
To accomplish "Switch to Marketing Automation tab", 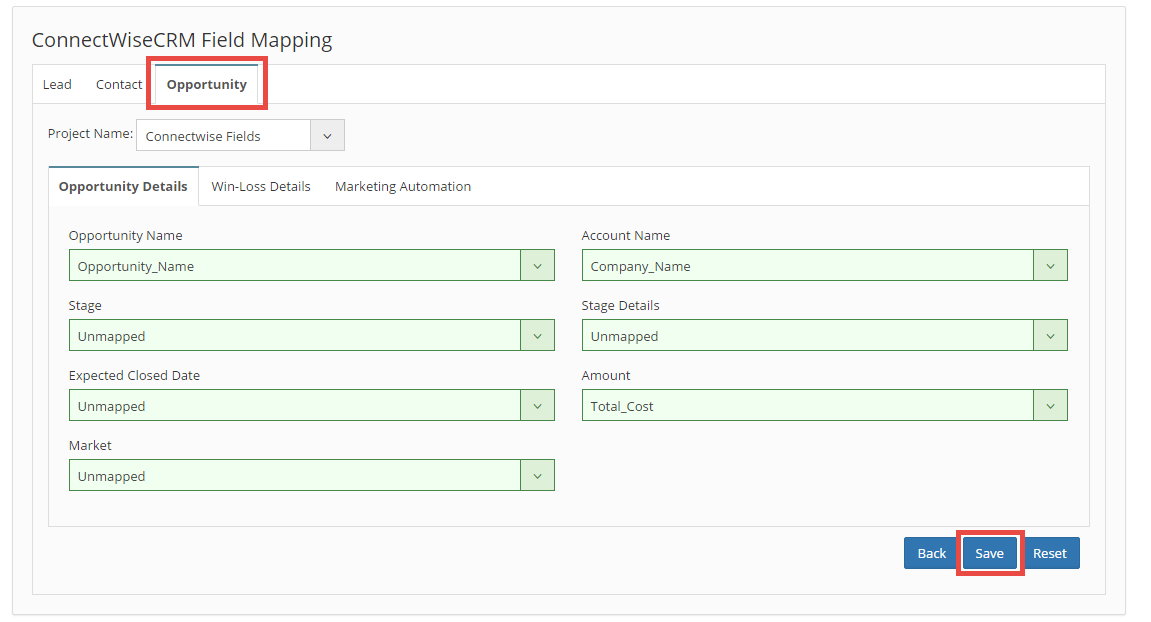I will [403, 187].
